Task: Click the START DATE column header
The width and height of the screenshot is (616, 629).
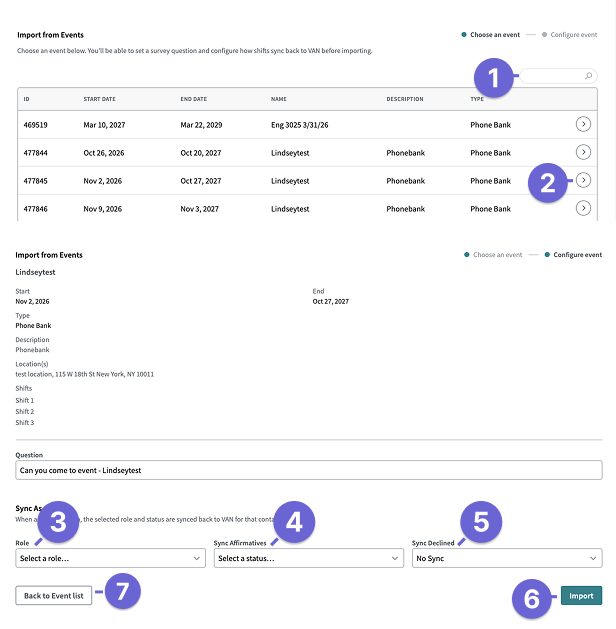Action: pyautogui.click(x=99, y=99)
